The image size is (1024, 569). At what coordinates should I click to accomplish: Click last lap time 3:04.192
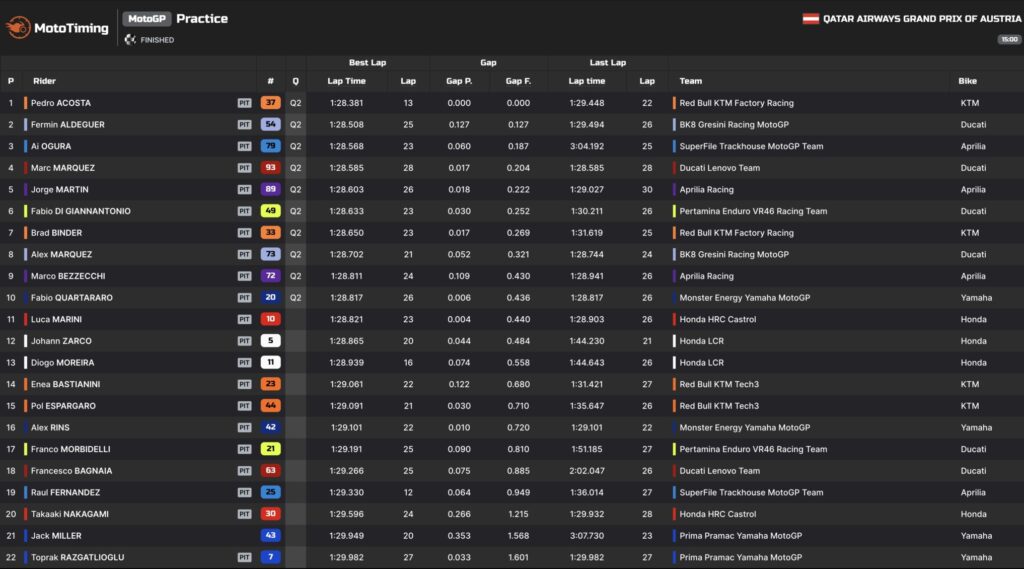(586, 146)
